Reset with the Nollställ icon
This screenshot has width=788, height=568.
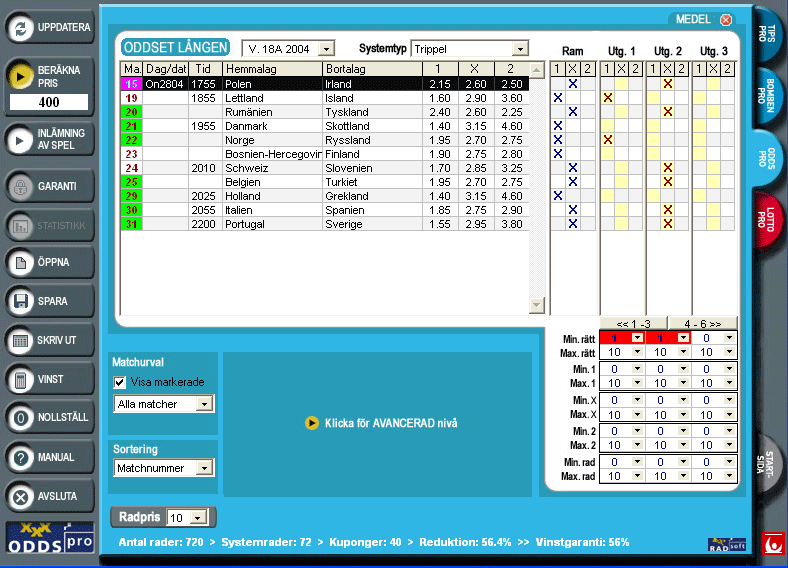pos(20,418)
